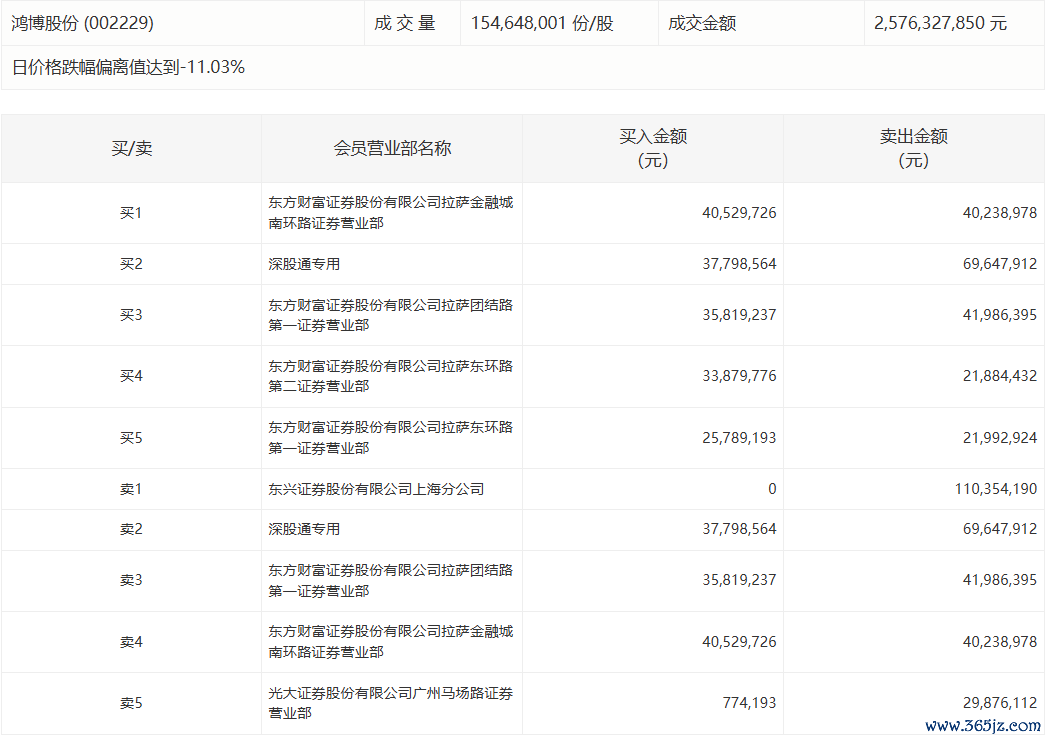Click the 卖出金额(元) column header
Screen dimensions: 1048x741
(x=914, y=148)
